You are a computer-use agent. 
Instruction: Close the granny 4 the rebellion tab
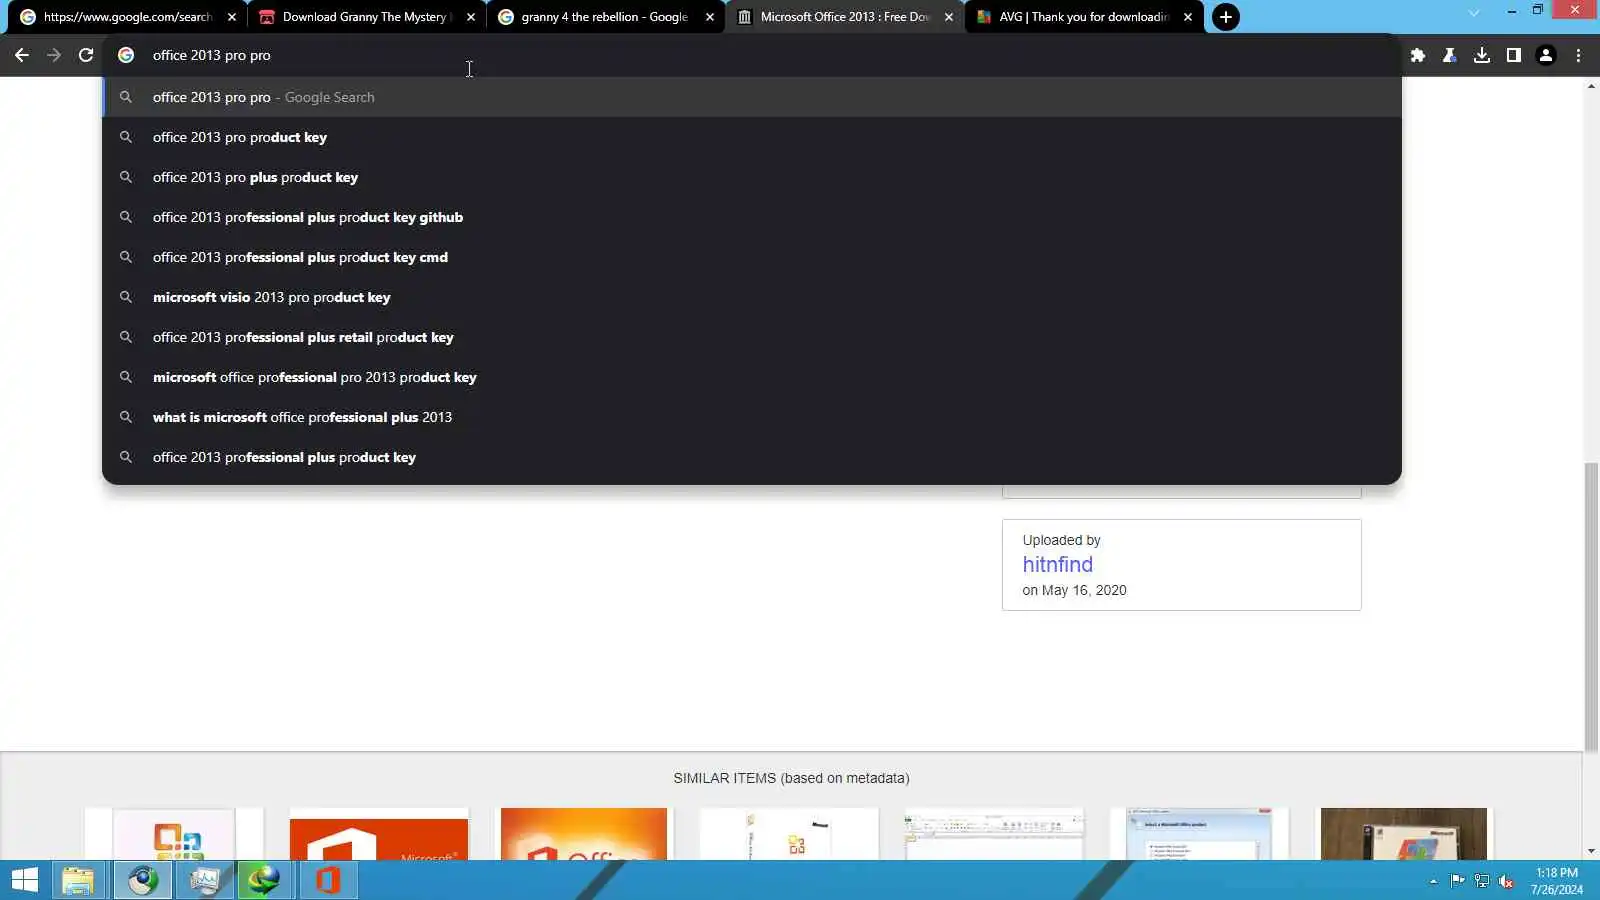(710, 17)
